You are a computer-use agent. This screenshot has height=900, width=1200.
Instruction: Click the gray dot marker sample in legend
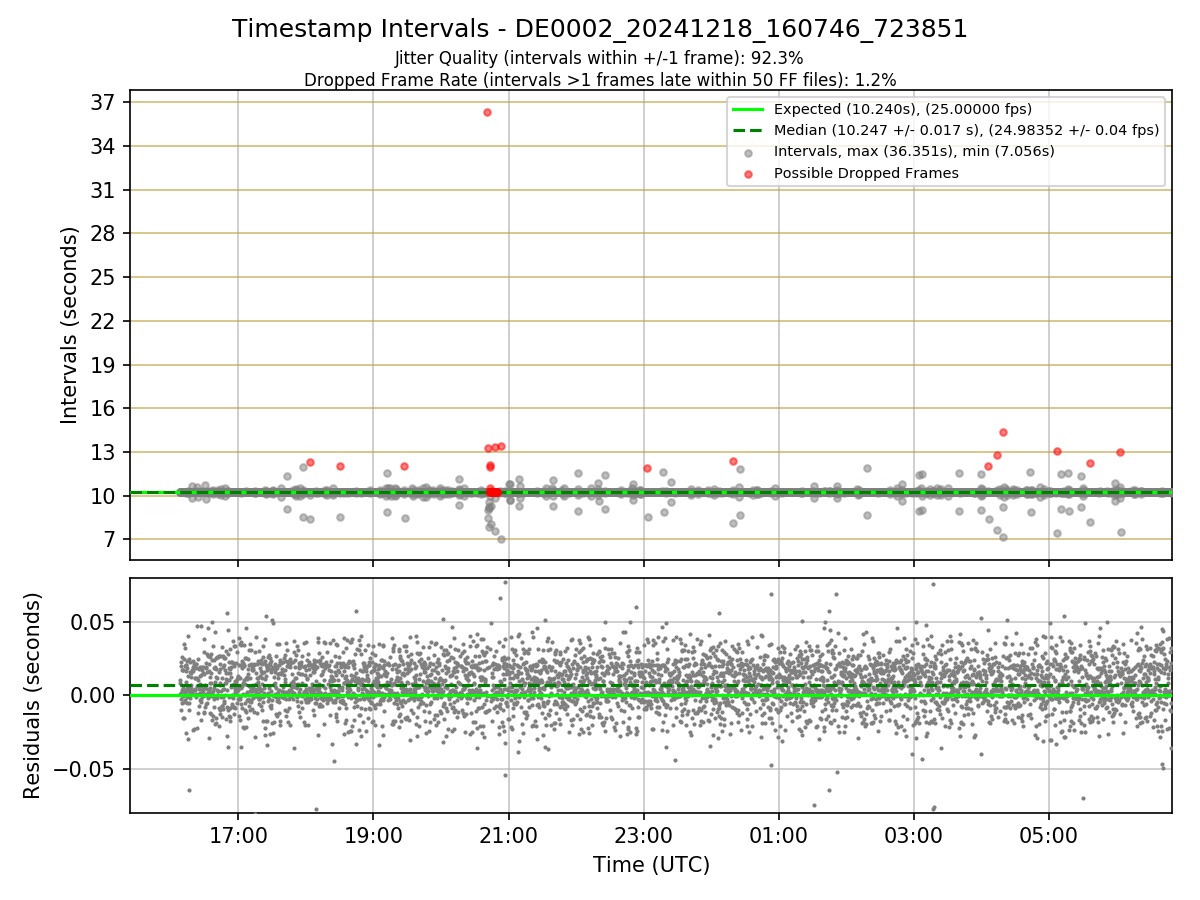point(749,152)
